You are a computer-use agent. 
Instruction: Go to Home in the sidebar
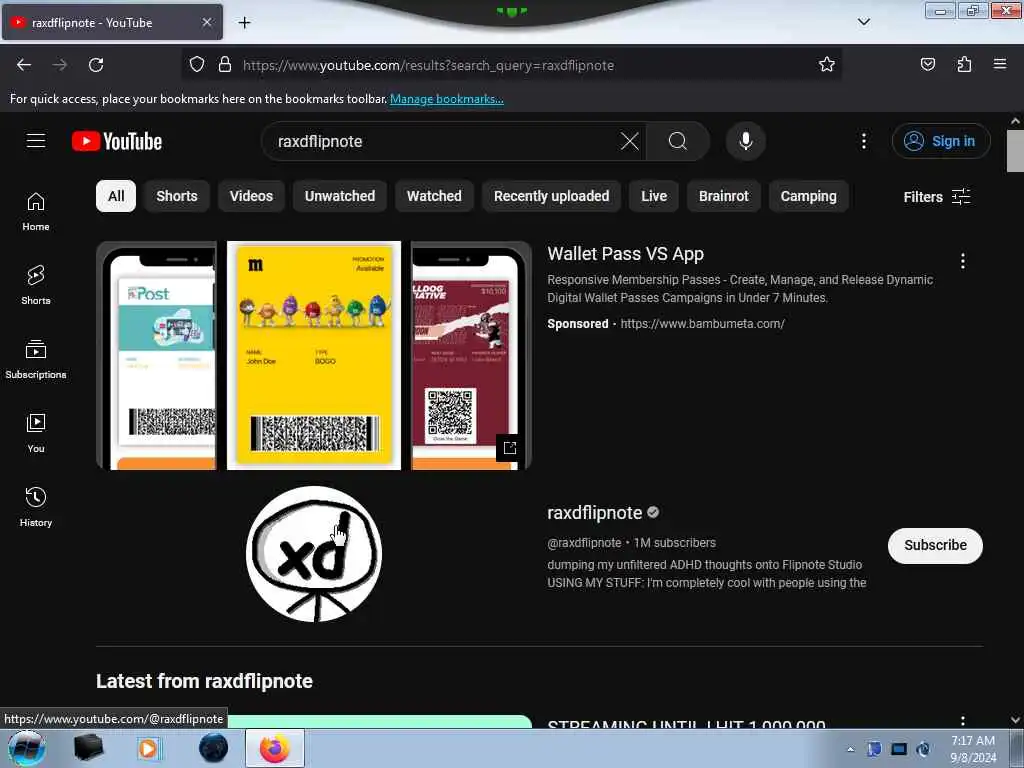(36, 212)
